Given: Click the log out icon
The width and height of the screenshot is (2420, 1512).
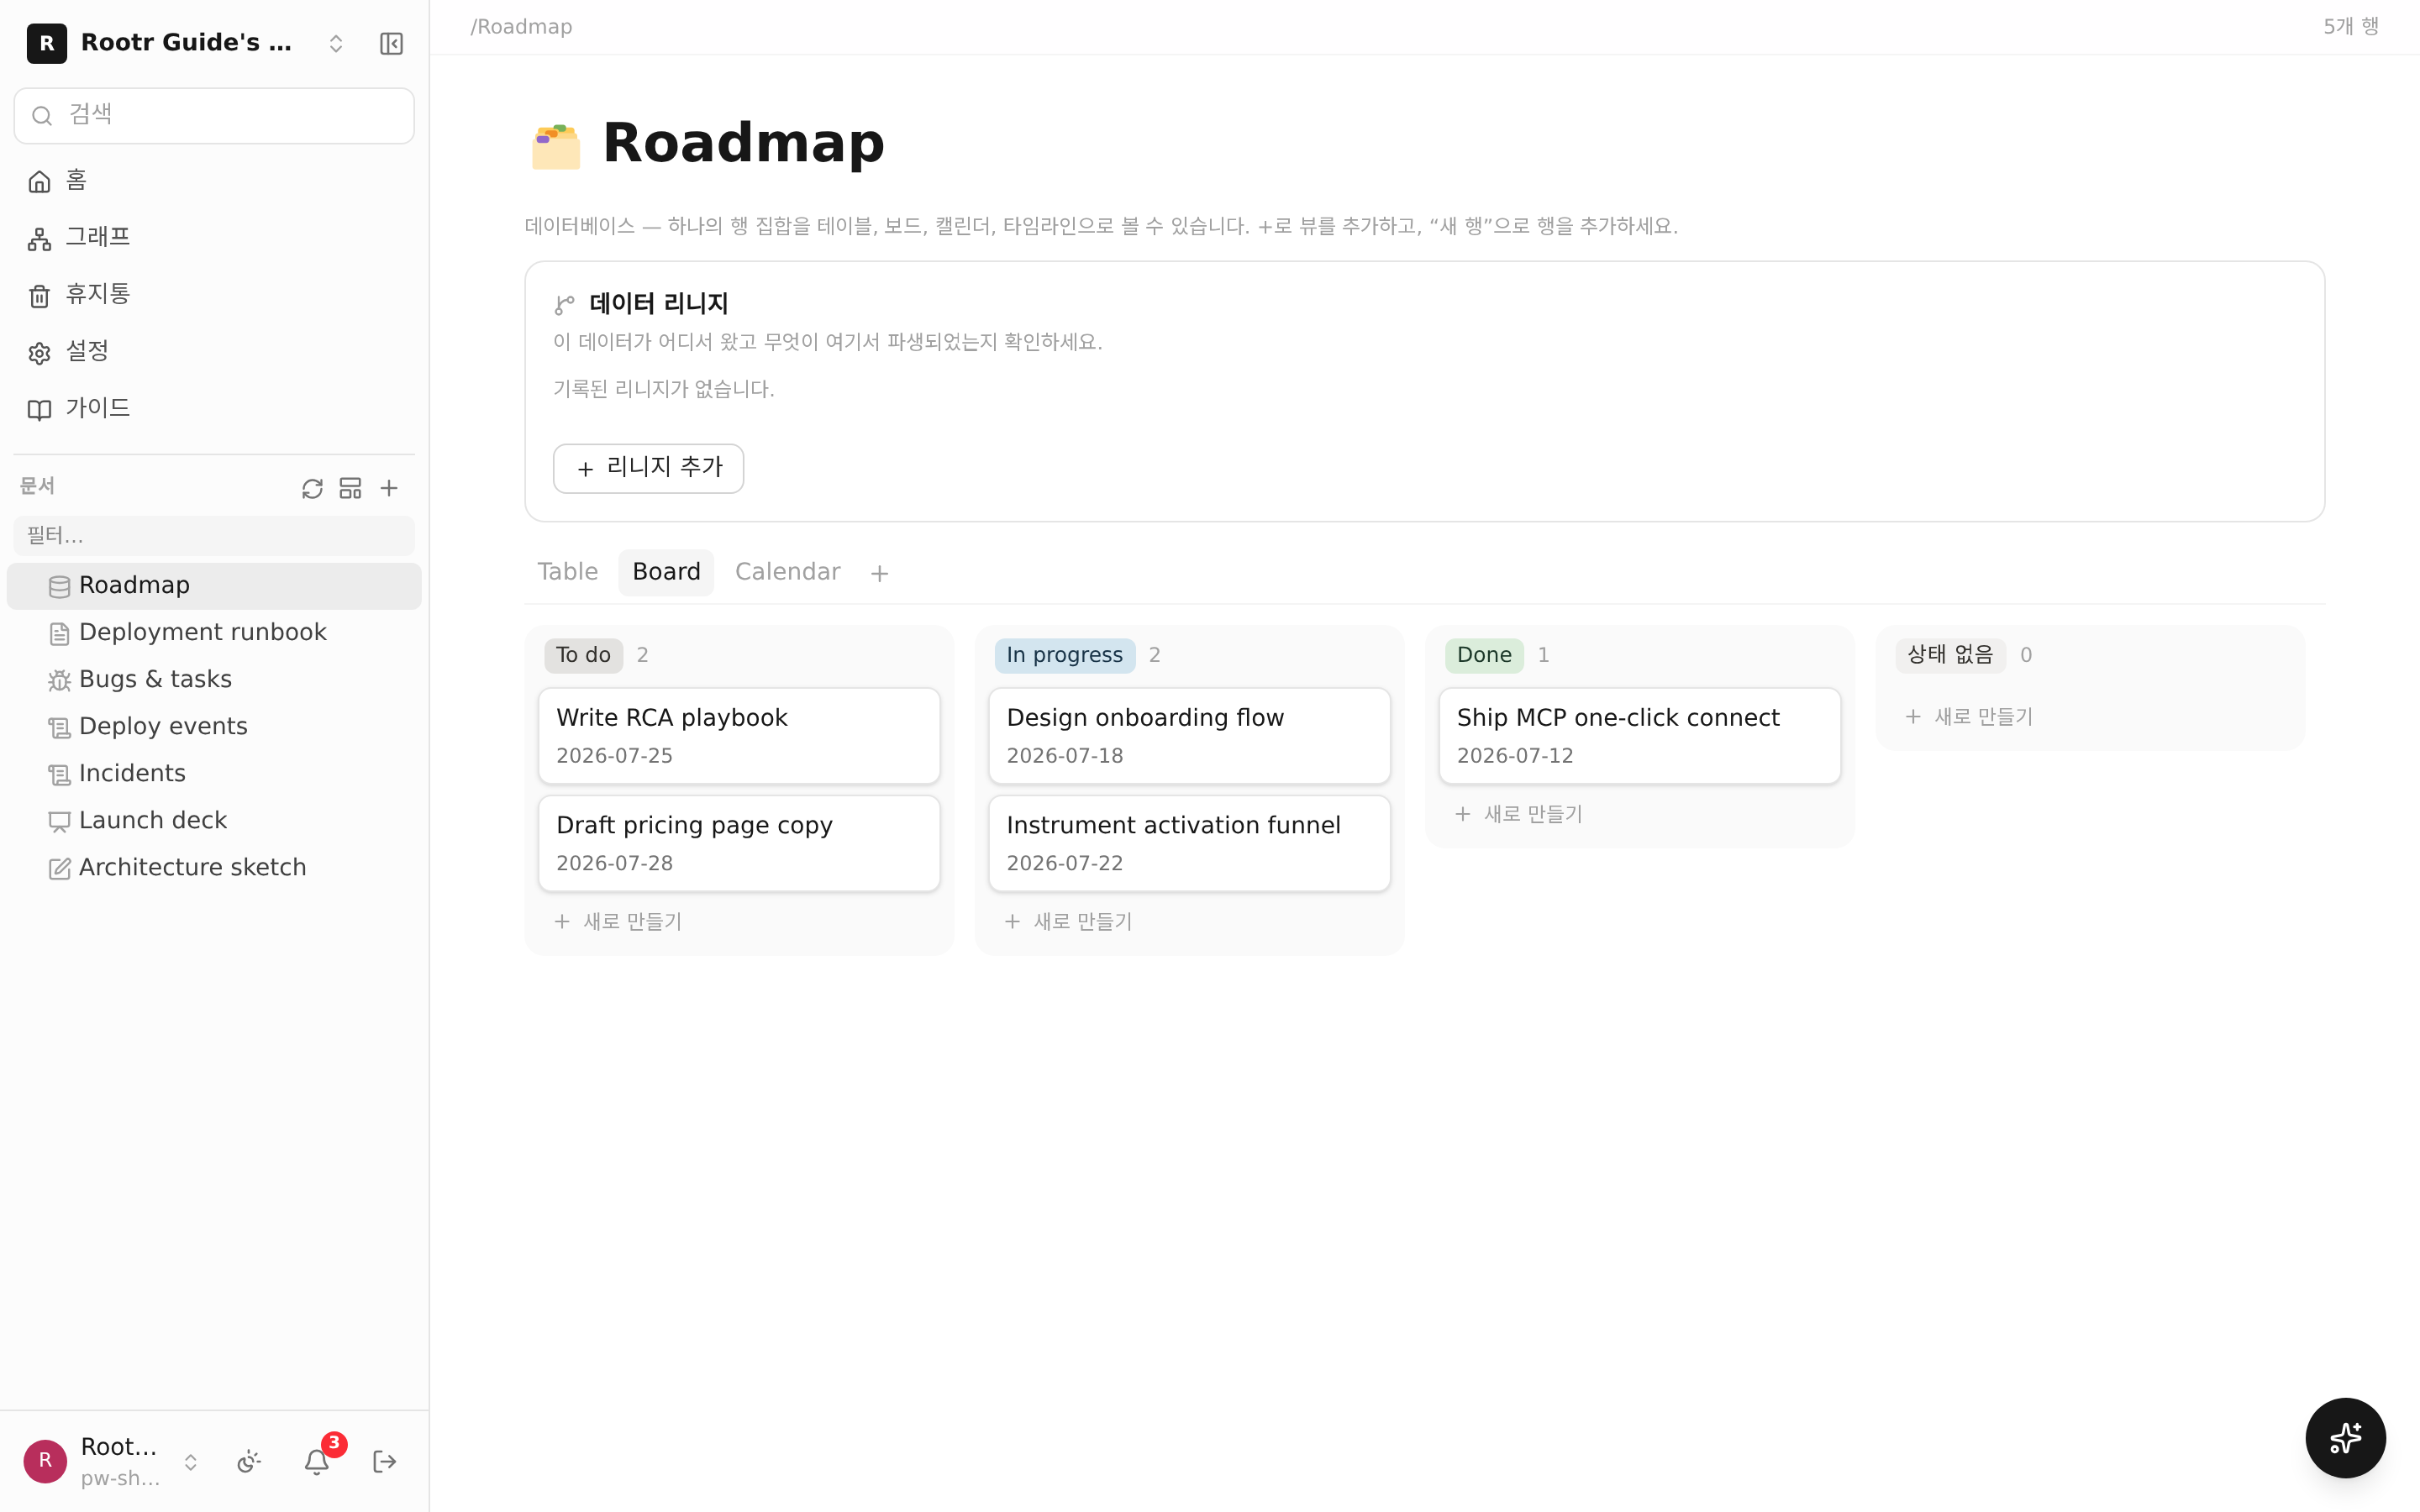Looking at the screenshot, I should coord(385,1462).
